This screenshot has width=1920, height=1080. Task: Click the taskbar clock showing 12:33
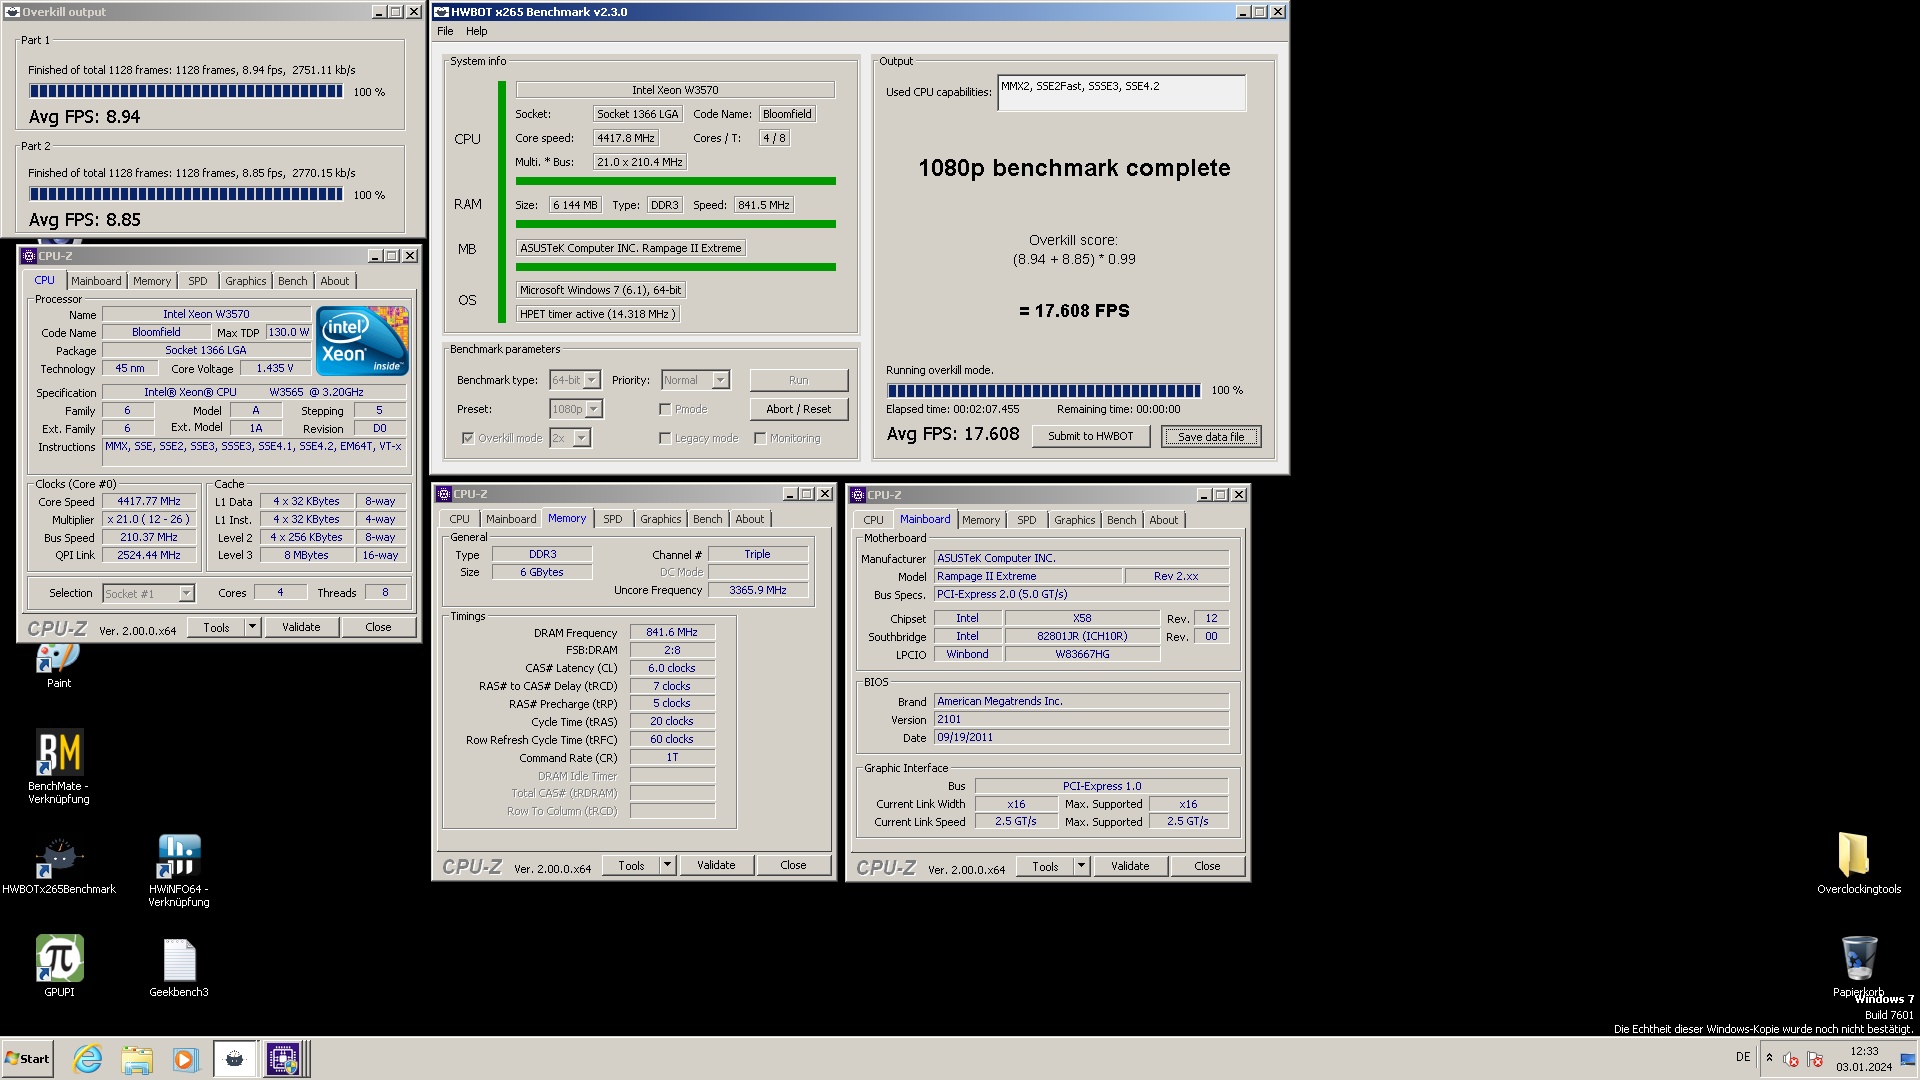(1864, 1059)
